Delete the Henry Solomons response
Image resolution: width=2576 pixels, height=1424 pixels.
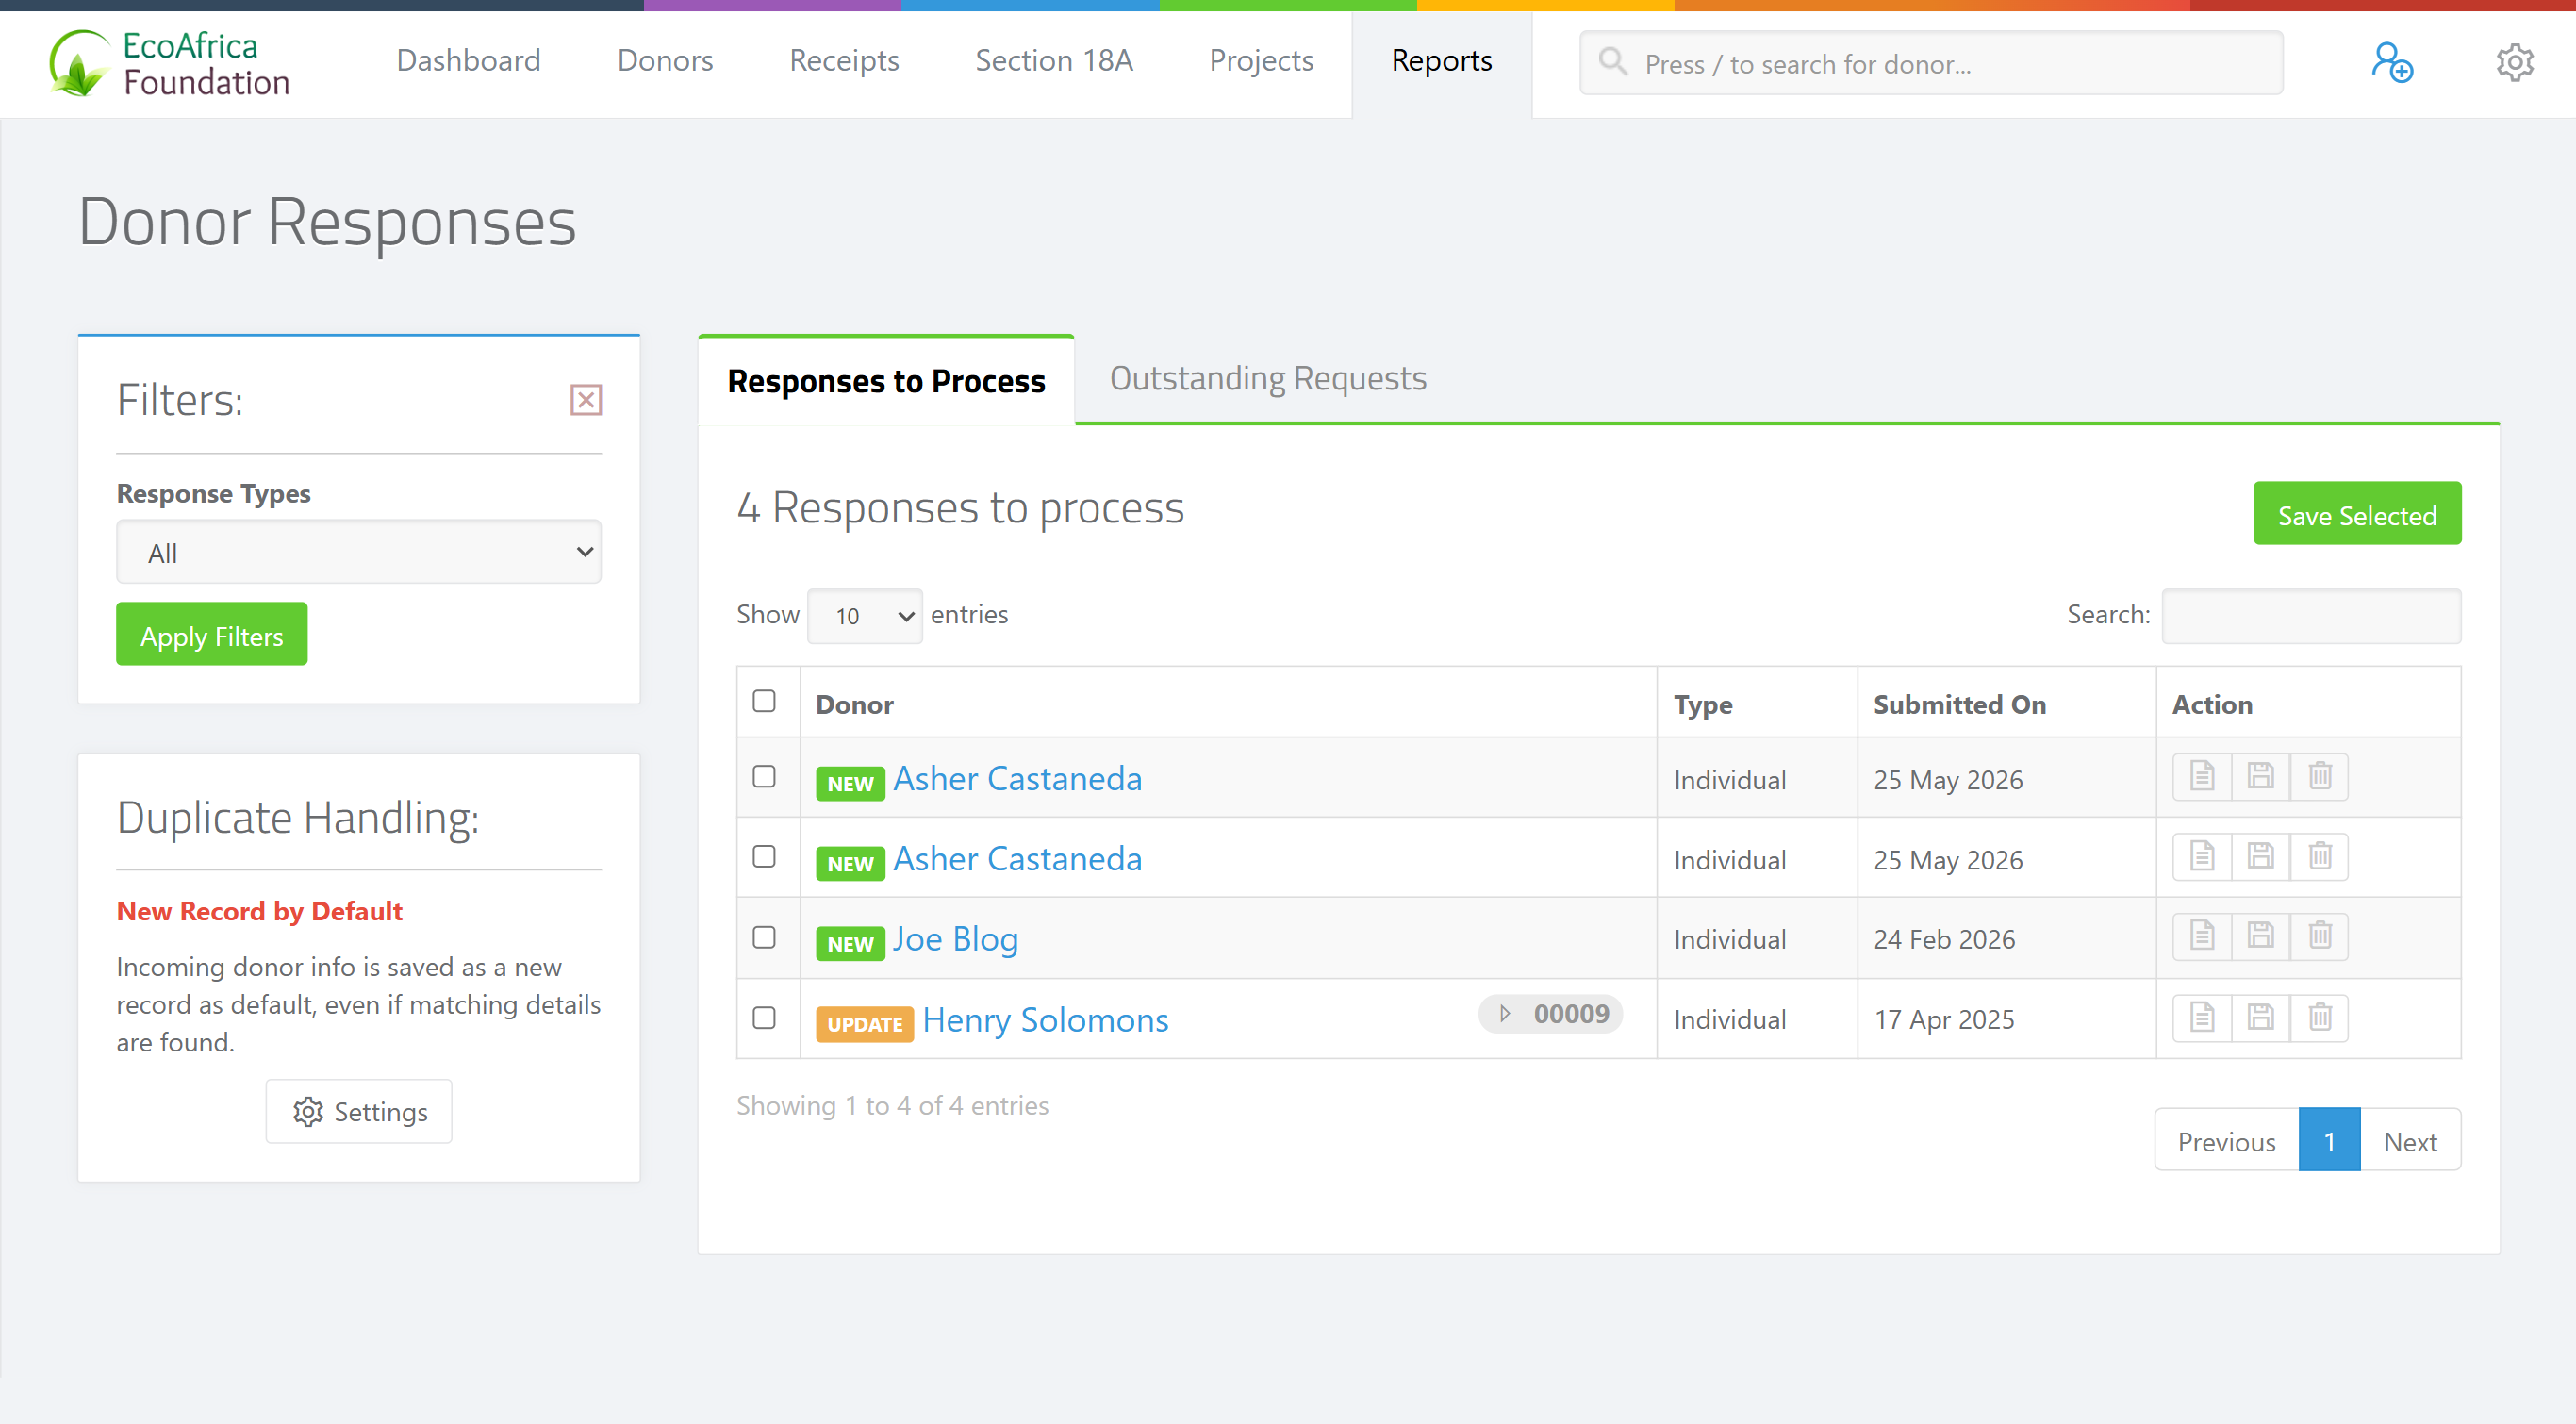pyautogui.click(x=2320, y=1018)
